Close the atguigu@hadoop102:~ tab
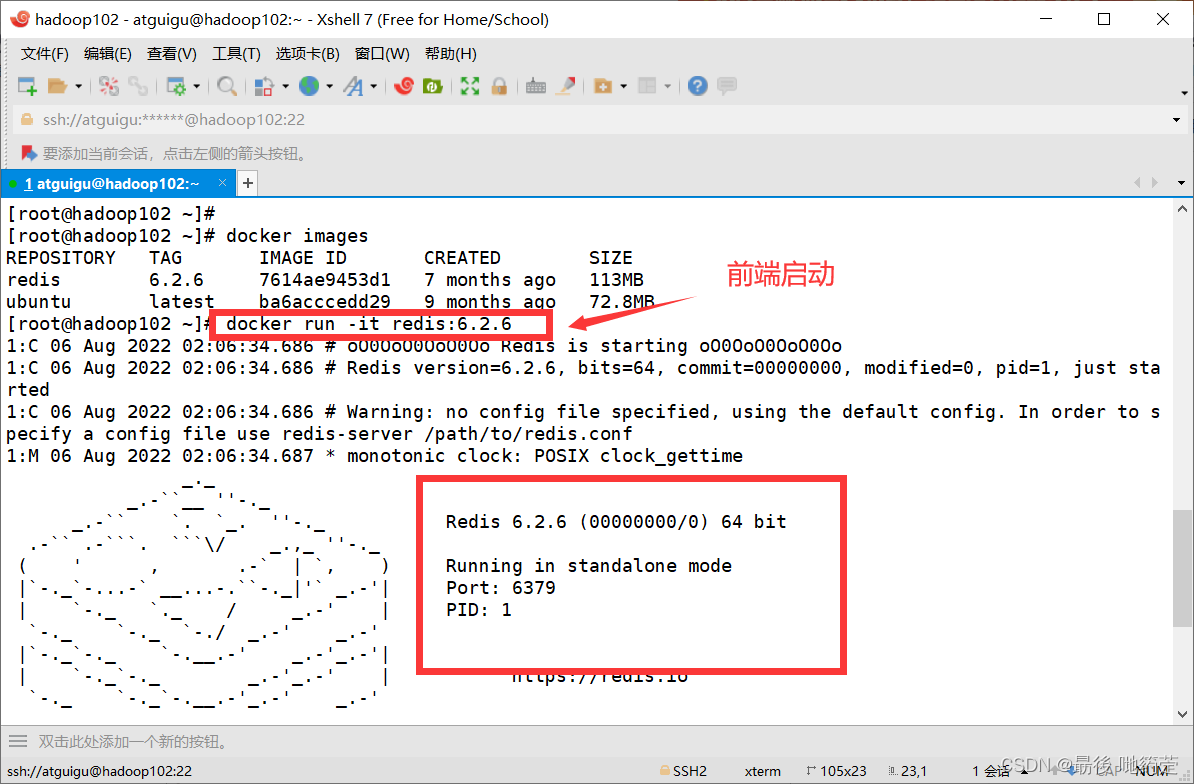Viewport: 1194px width, 784px height. (x=222, y=183)
